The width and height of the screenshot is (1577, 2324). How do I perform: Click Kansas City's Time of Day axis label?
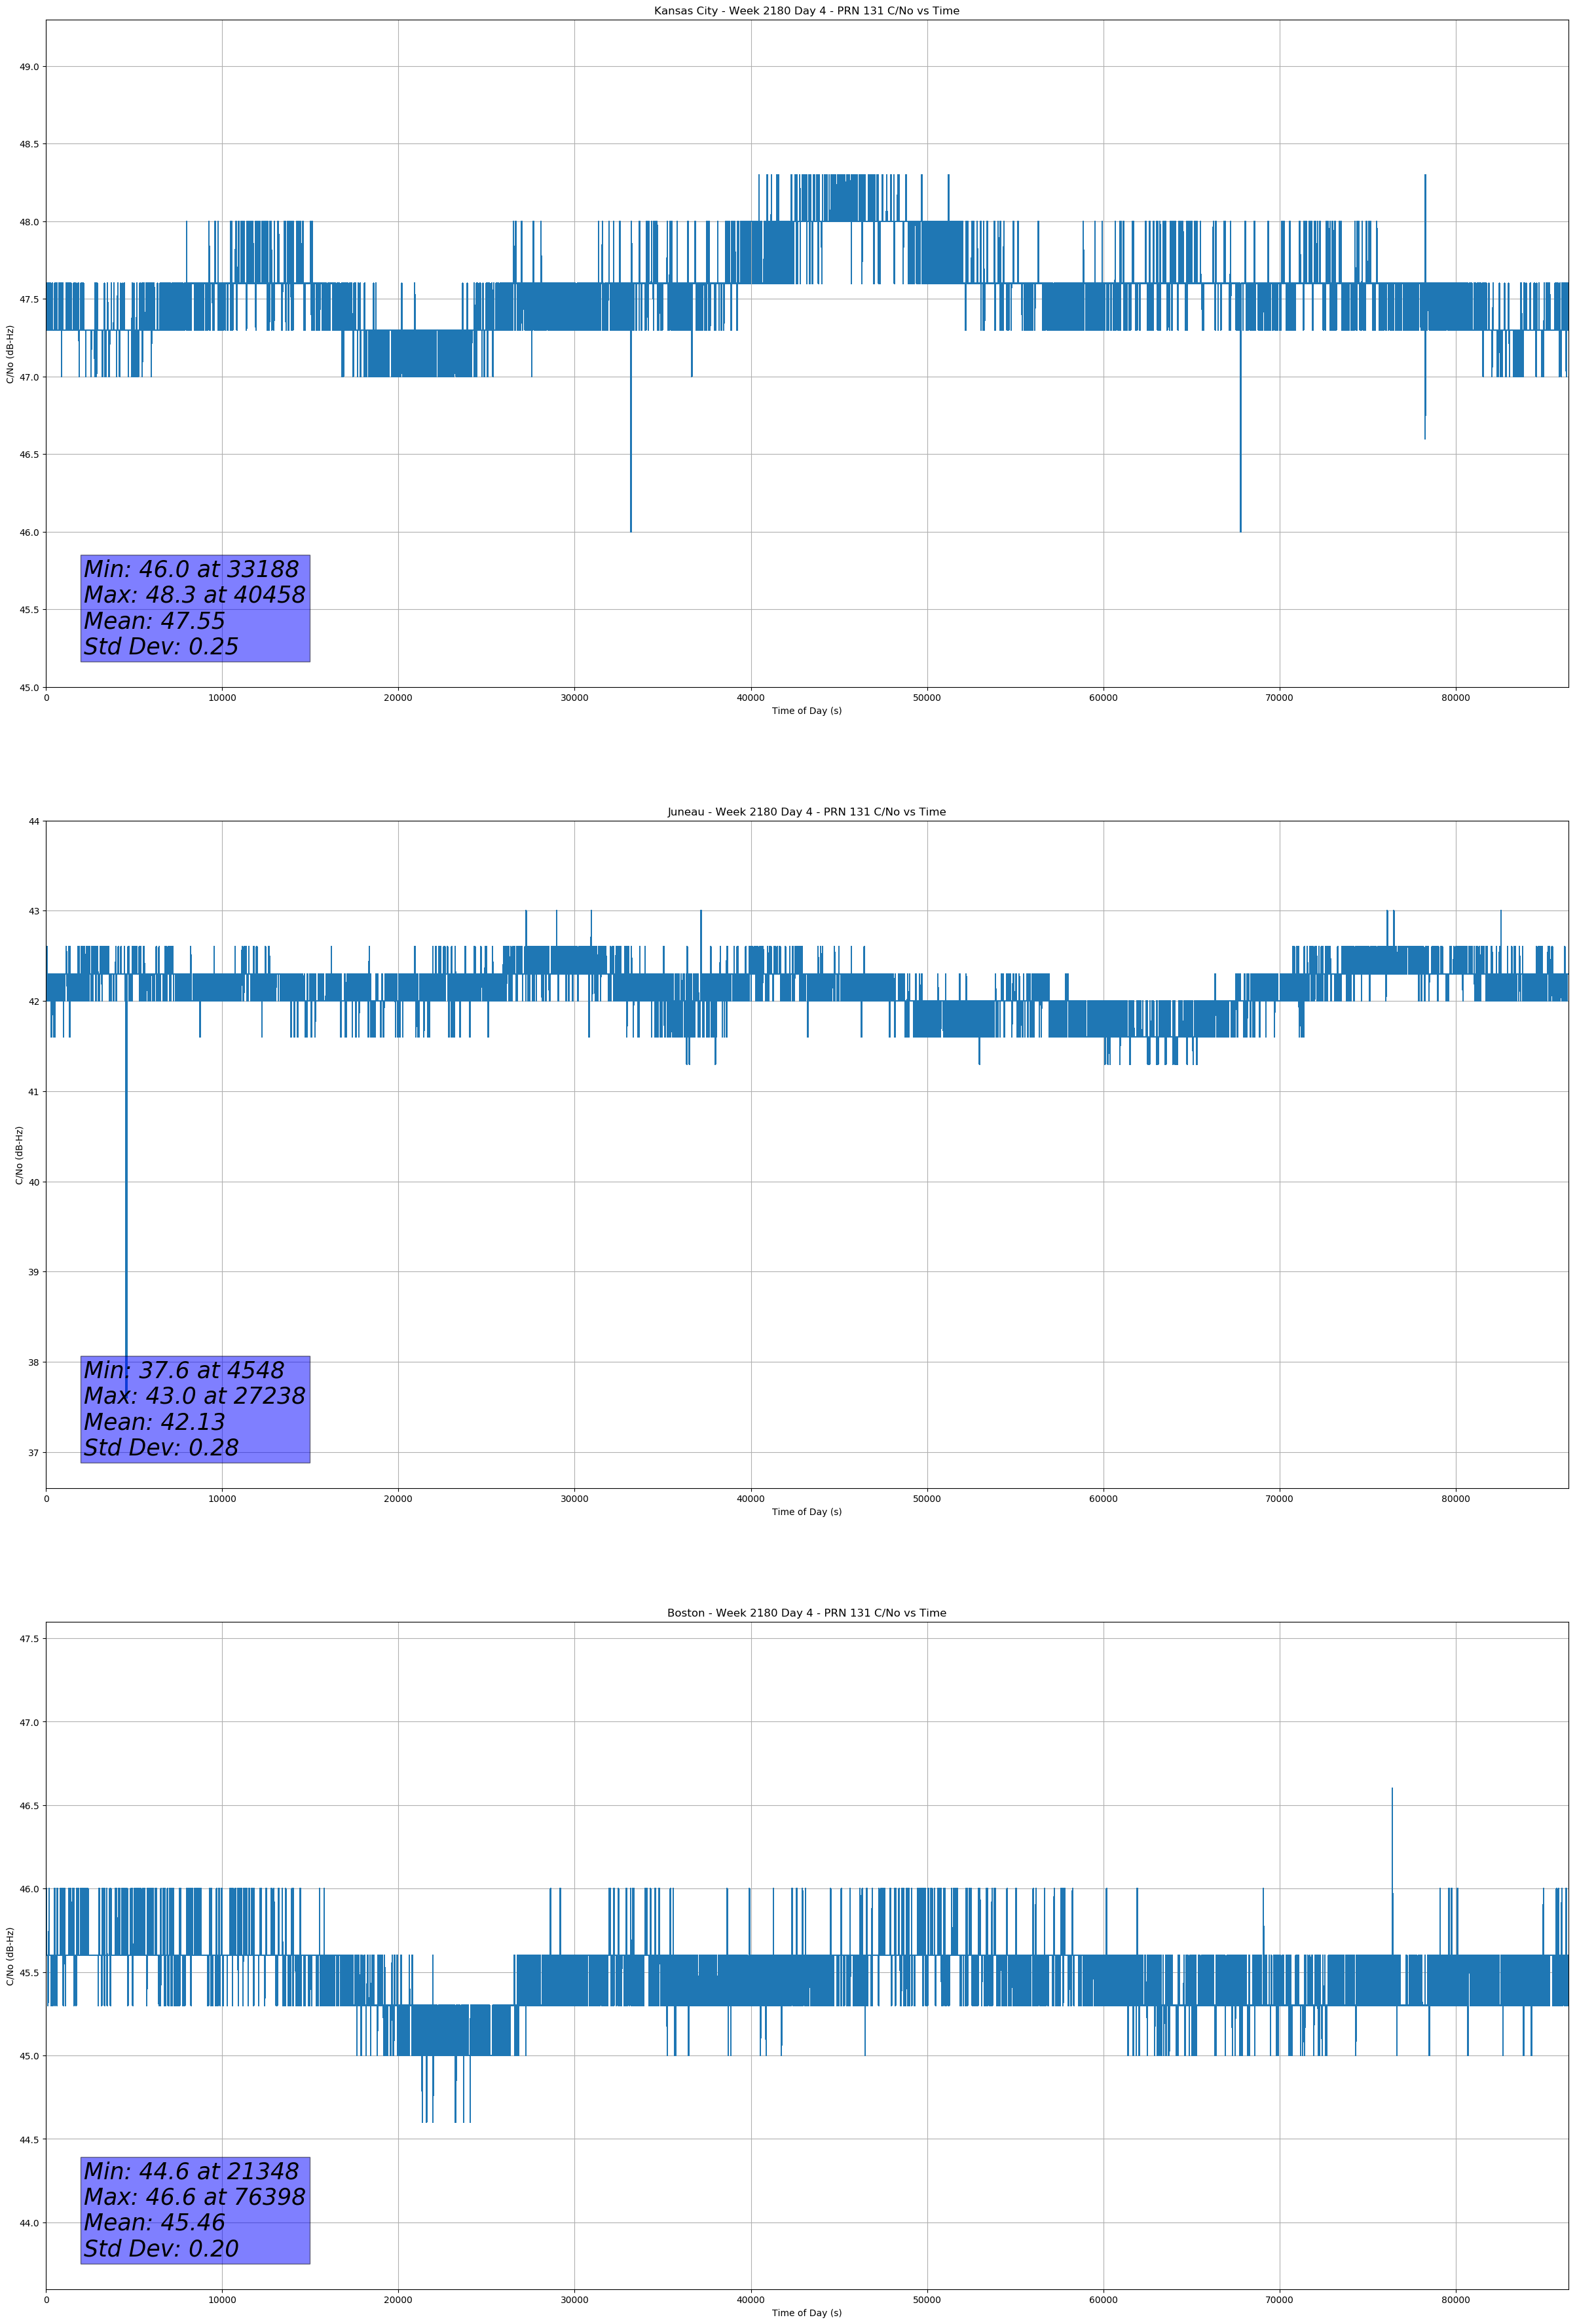point(806,711)
